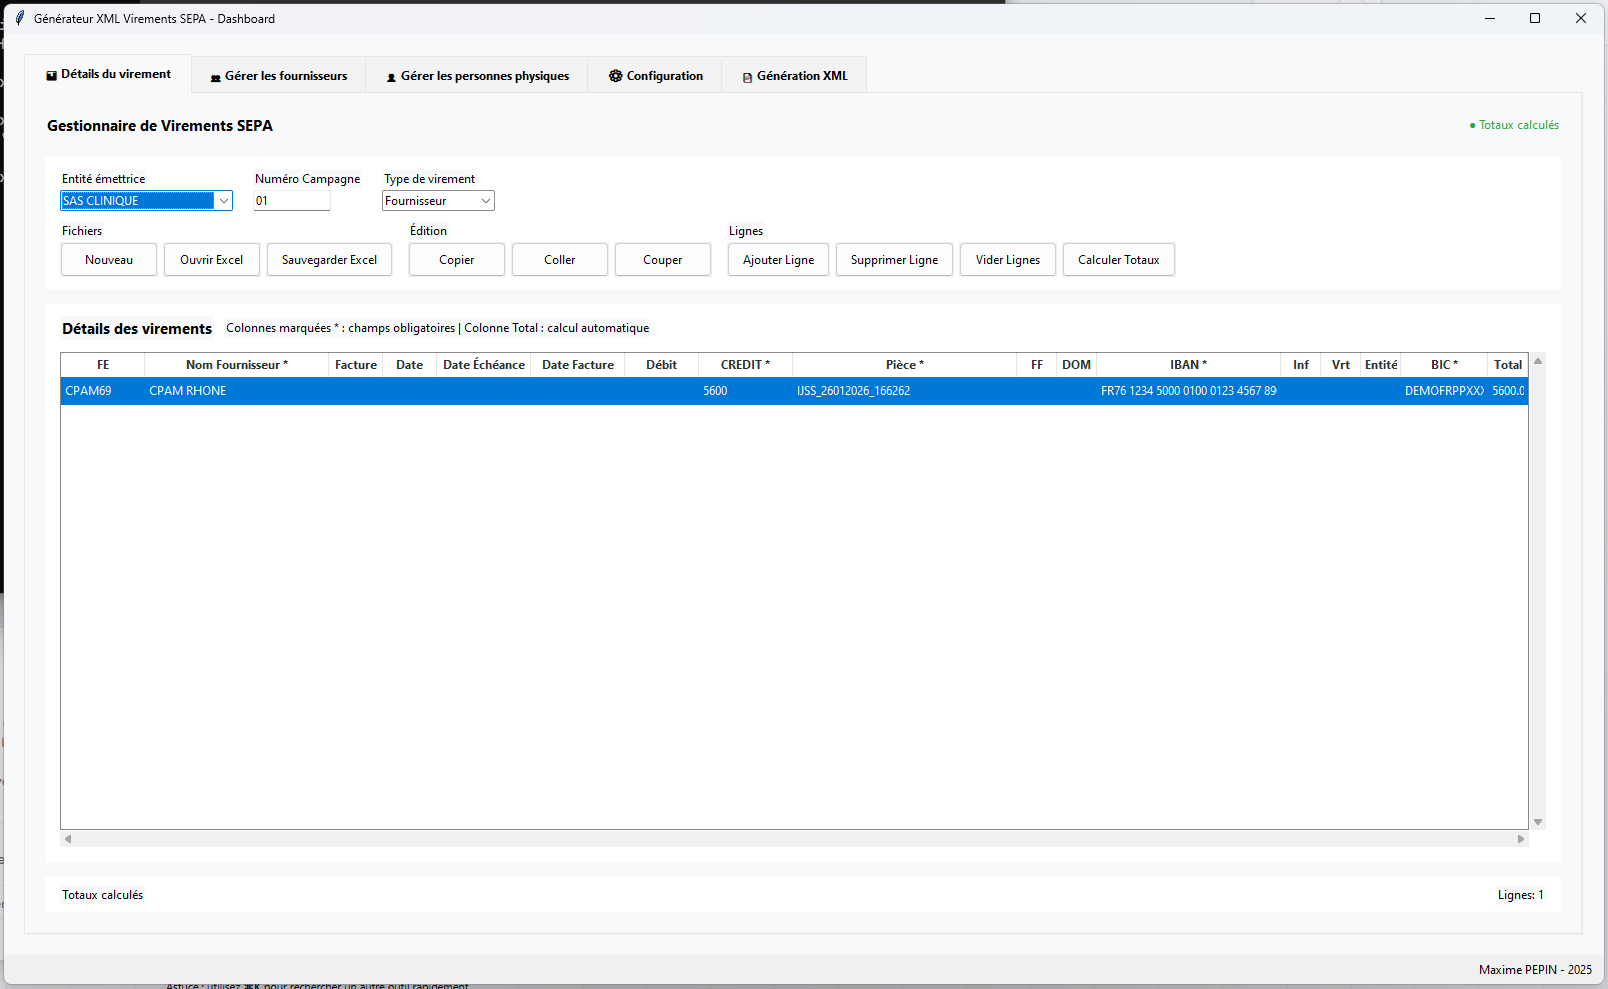Click the horizontal scrollbar left arrow
This screenshot has height=989, width=1608.
click(68, 839)
